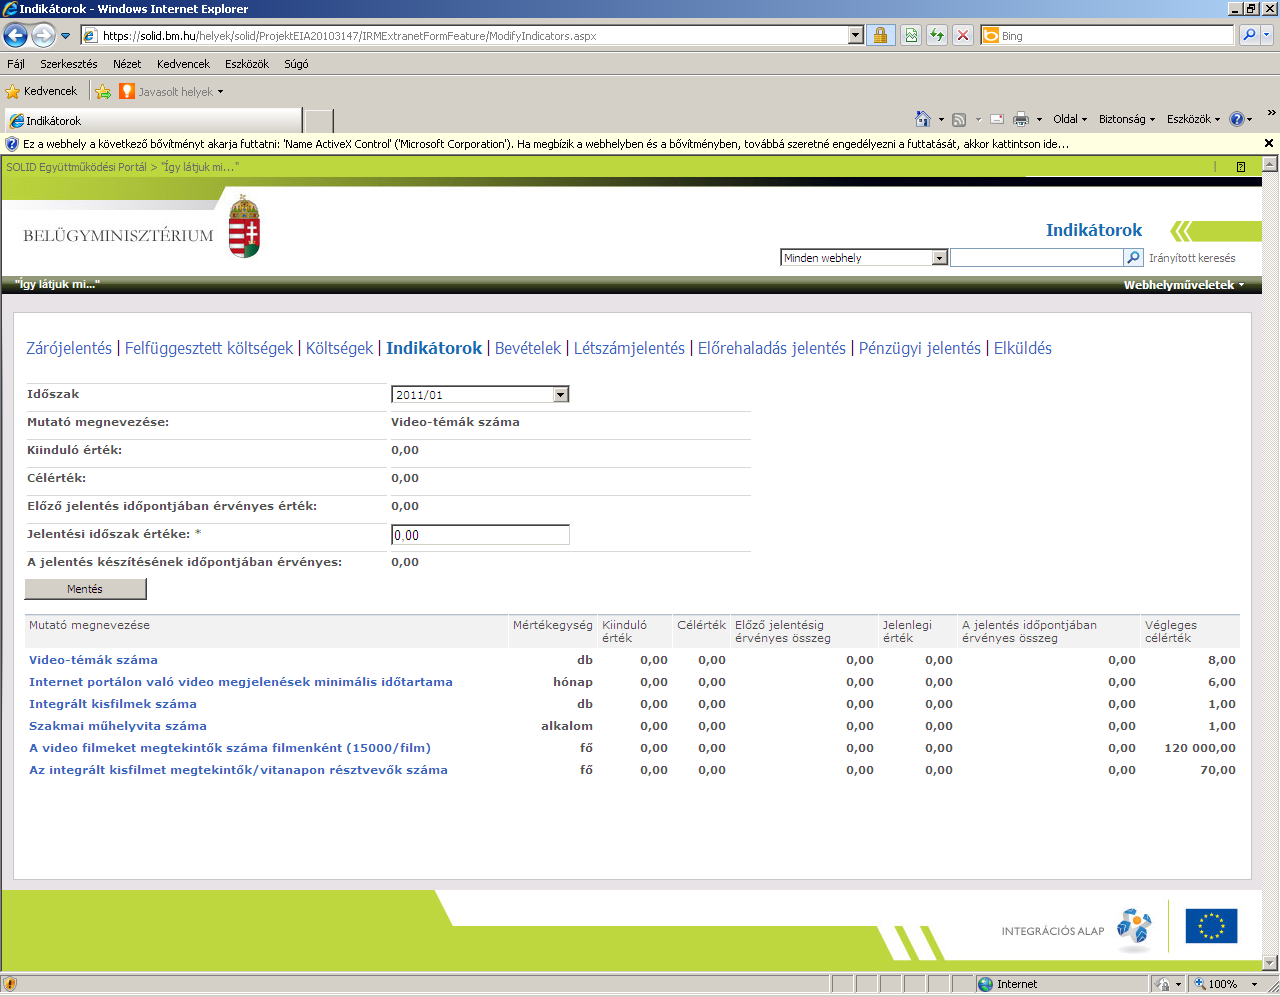Click the Integrációs Alap logo icon
Image resolution: width=1280 pixels, height=997 pixels.
pos(1134,928)
